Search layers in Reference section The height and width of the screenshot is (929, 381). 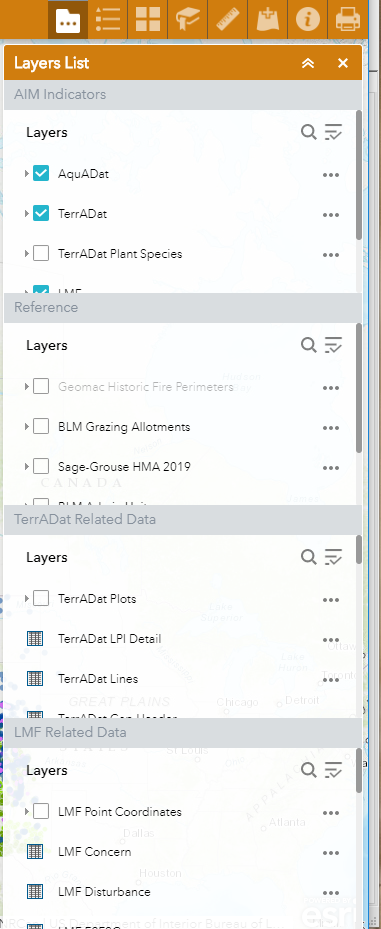pyautogui.click(x=309, y=345)
